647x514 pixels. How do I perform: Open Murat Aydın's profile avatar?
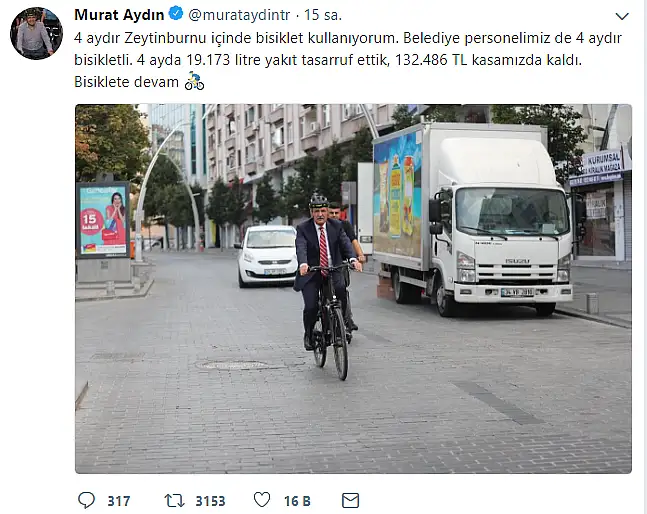click(36, 33)
